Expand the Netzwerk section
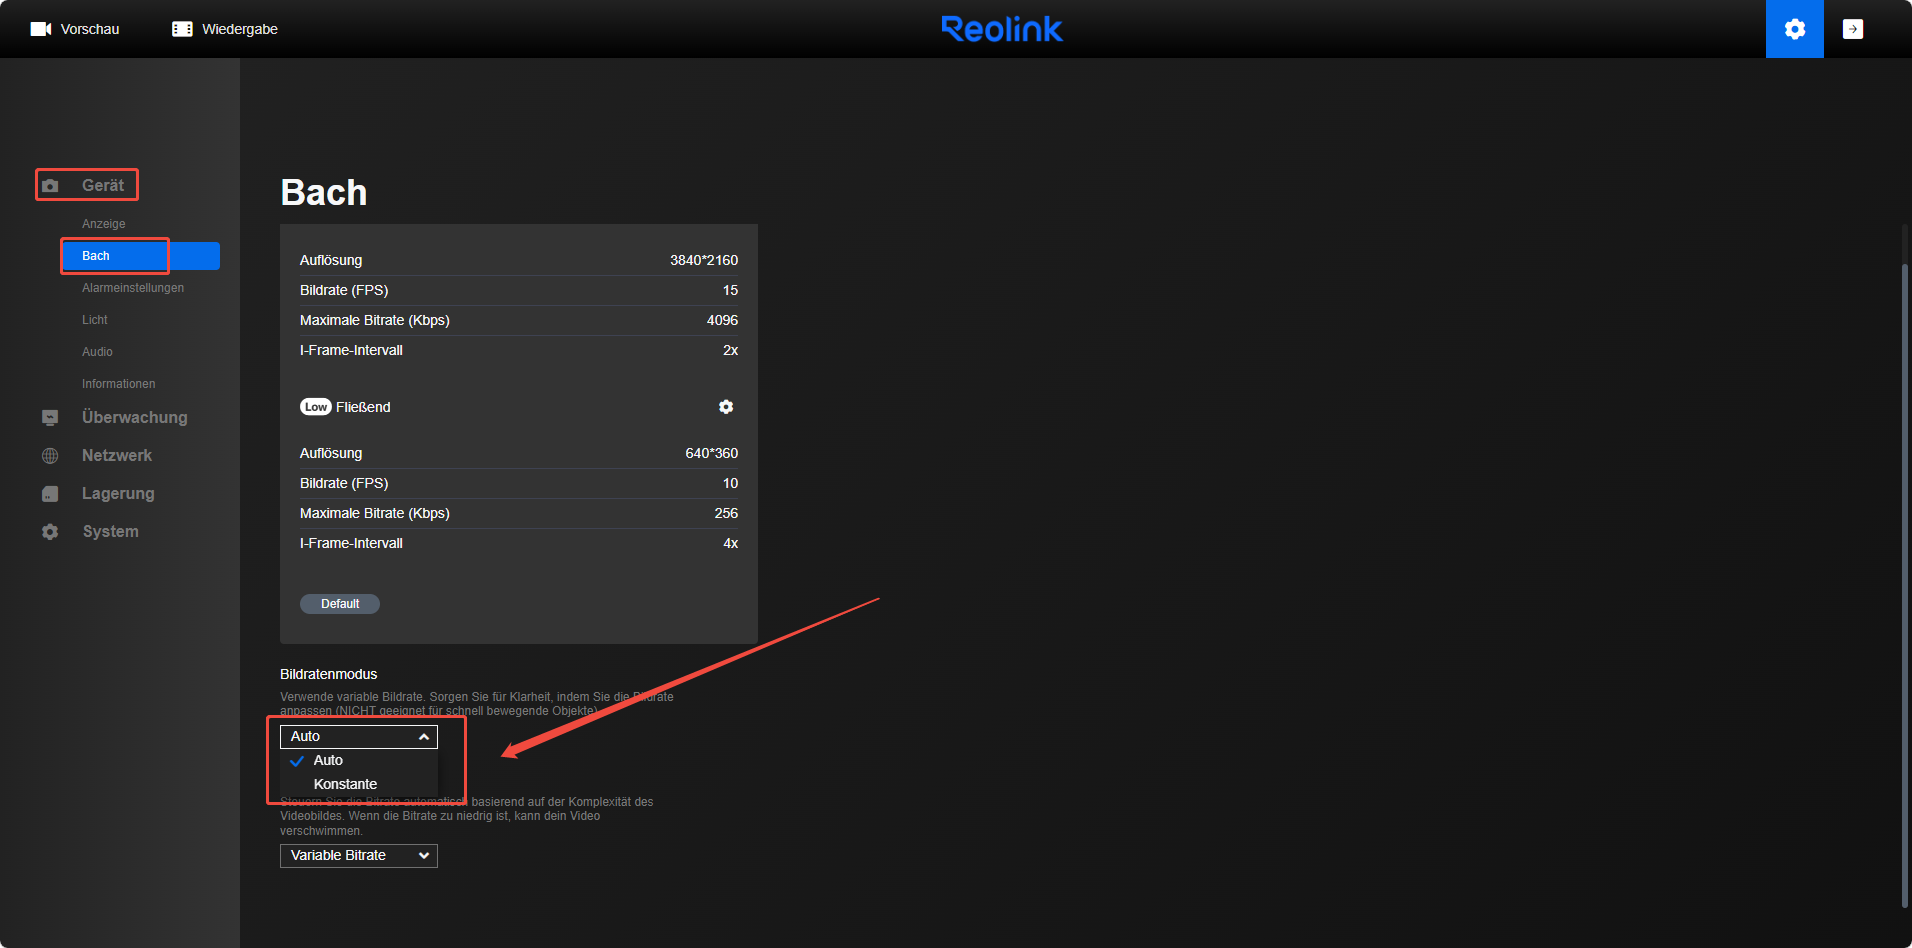Viewport: 1912px width, 948px height. pyautogui.click(x=117, y=455)
